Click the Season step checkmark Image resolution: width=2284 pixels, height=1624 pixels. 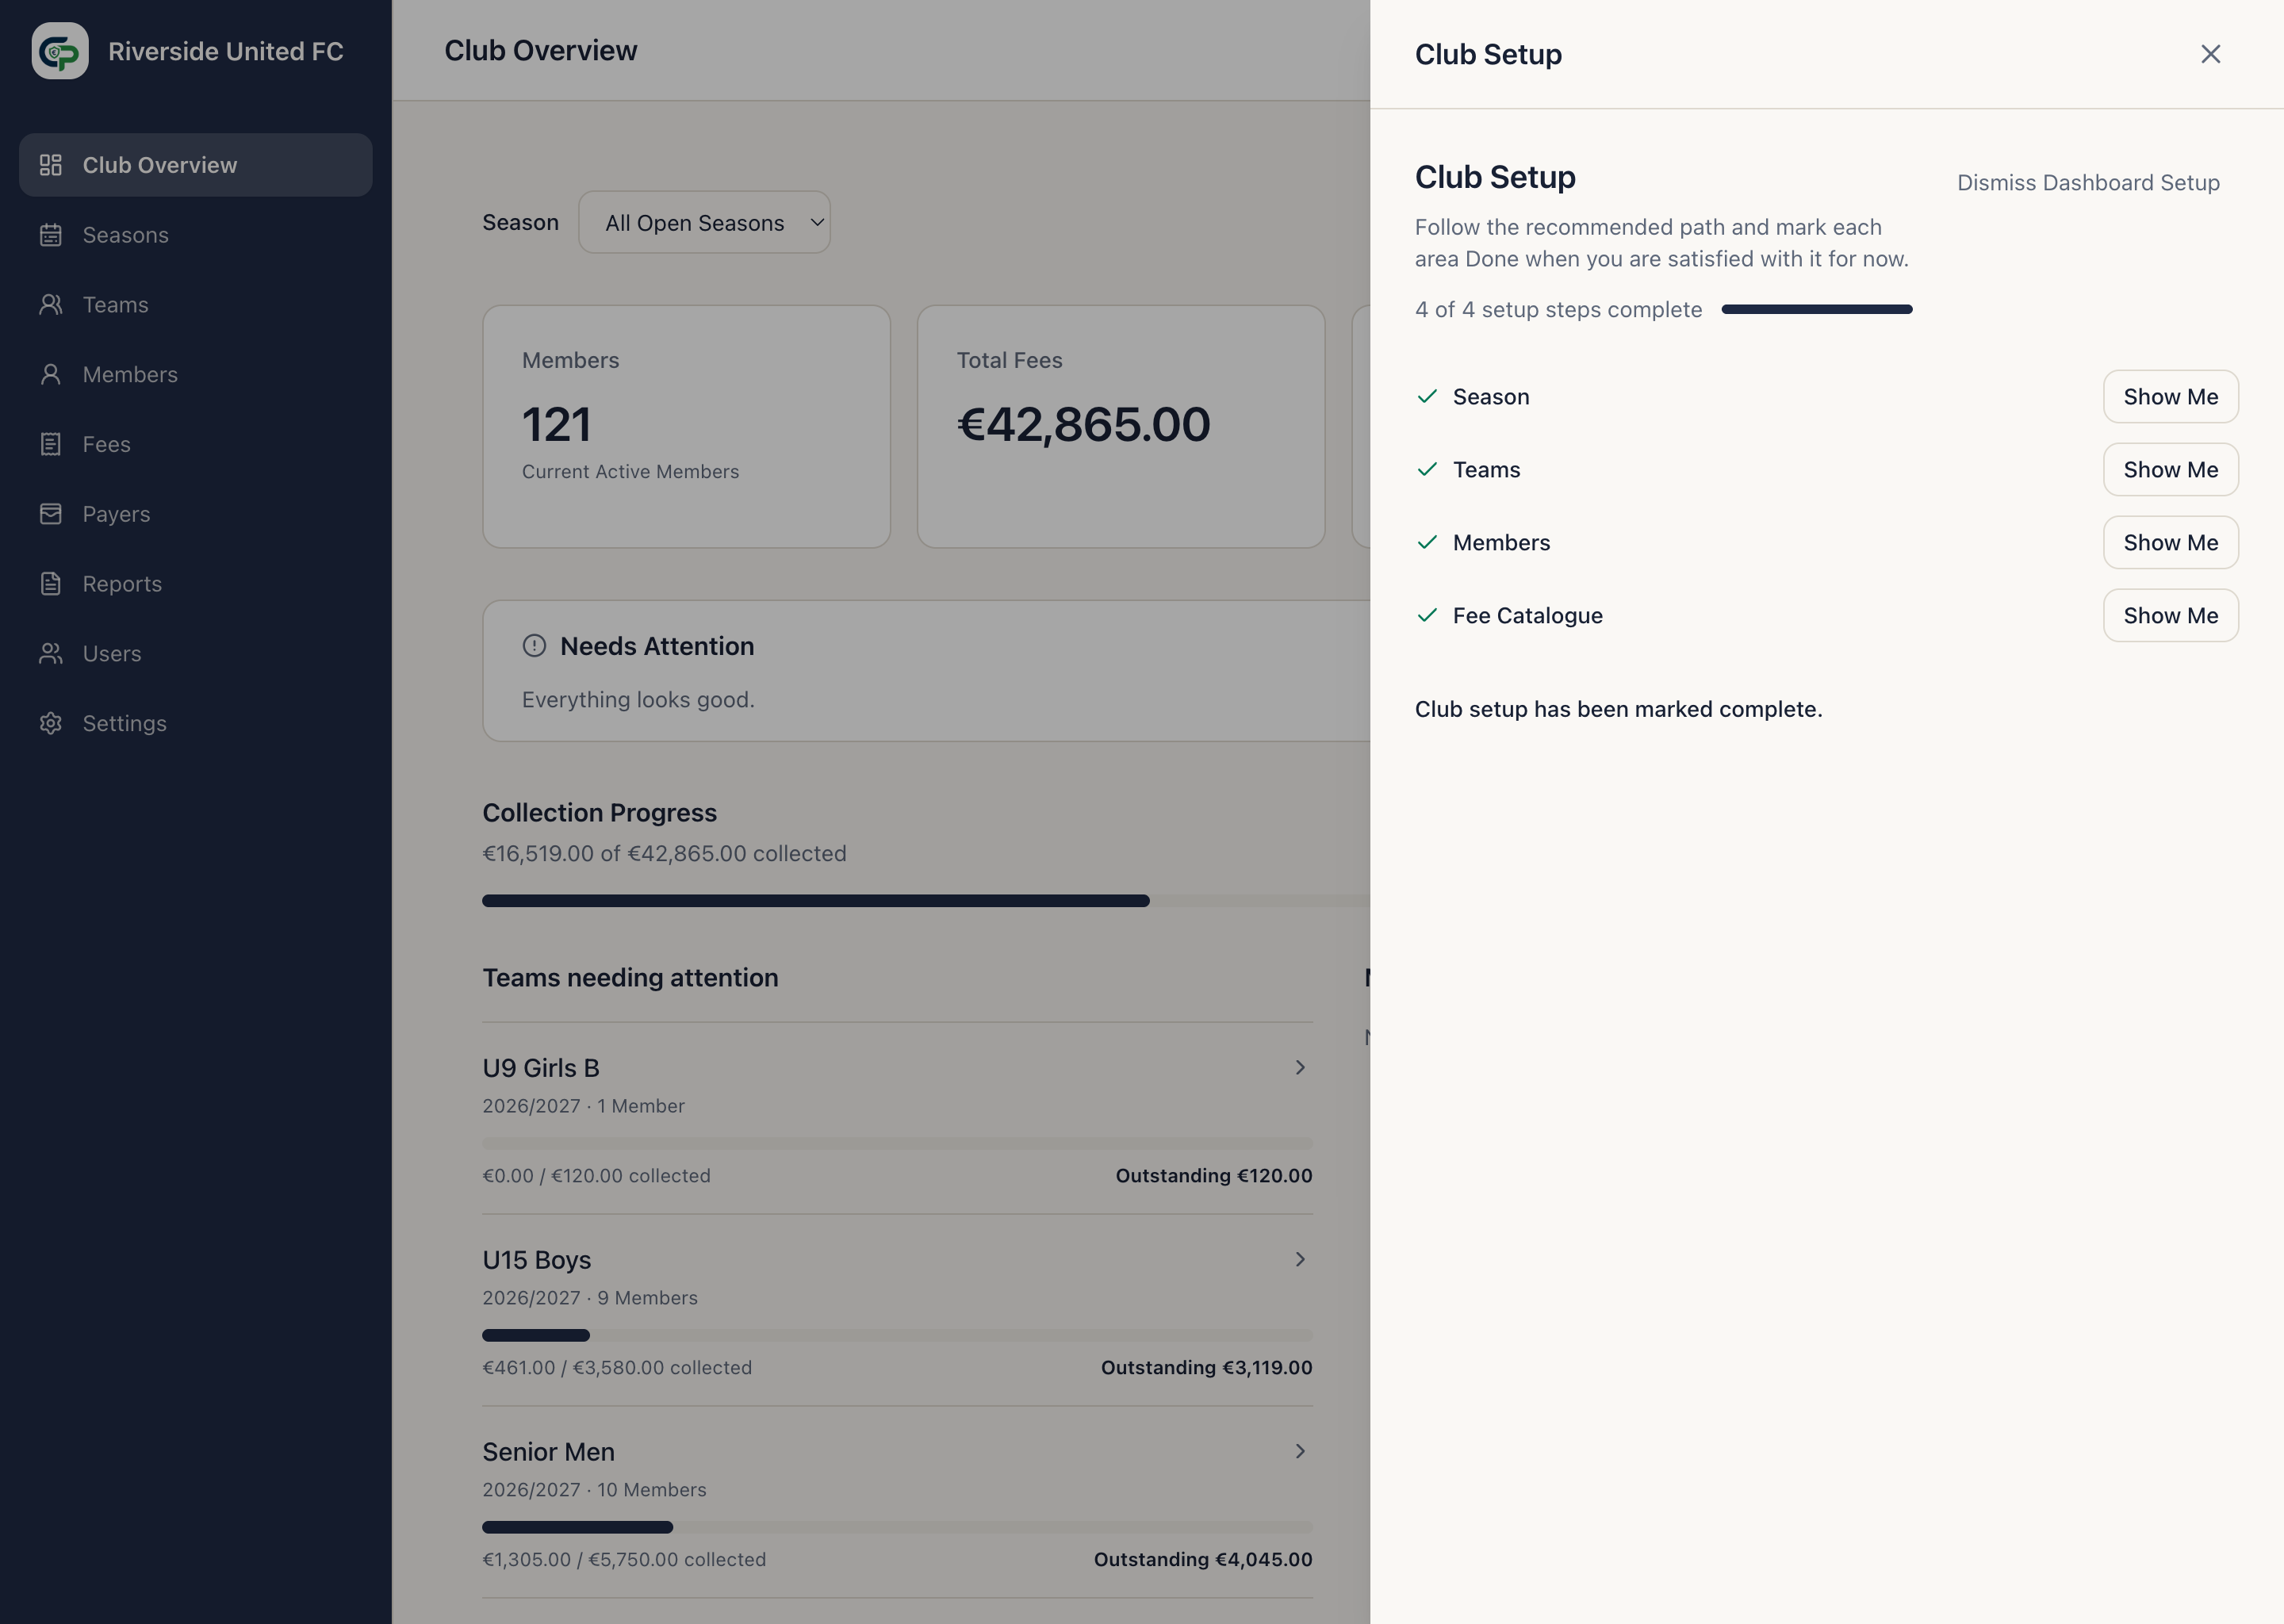[x=1427, y=397]
